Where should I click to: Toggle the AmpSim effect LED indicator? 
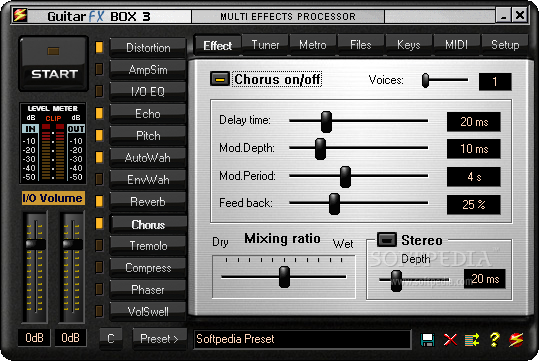click(x=99, y=69)
